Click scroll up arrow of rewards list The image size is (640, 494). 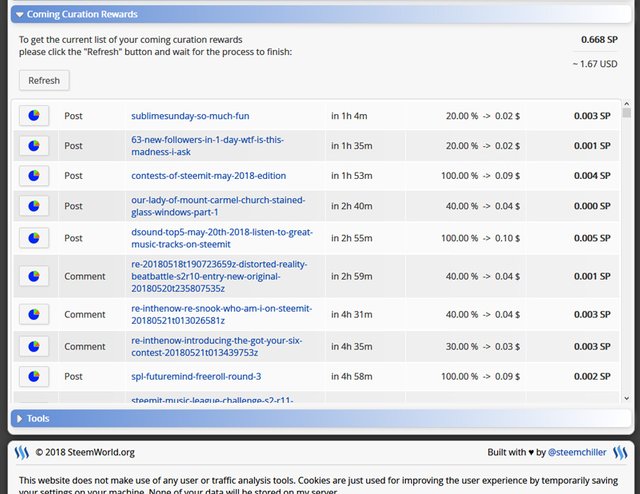pyautogui.click(x=627, y=104)
